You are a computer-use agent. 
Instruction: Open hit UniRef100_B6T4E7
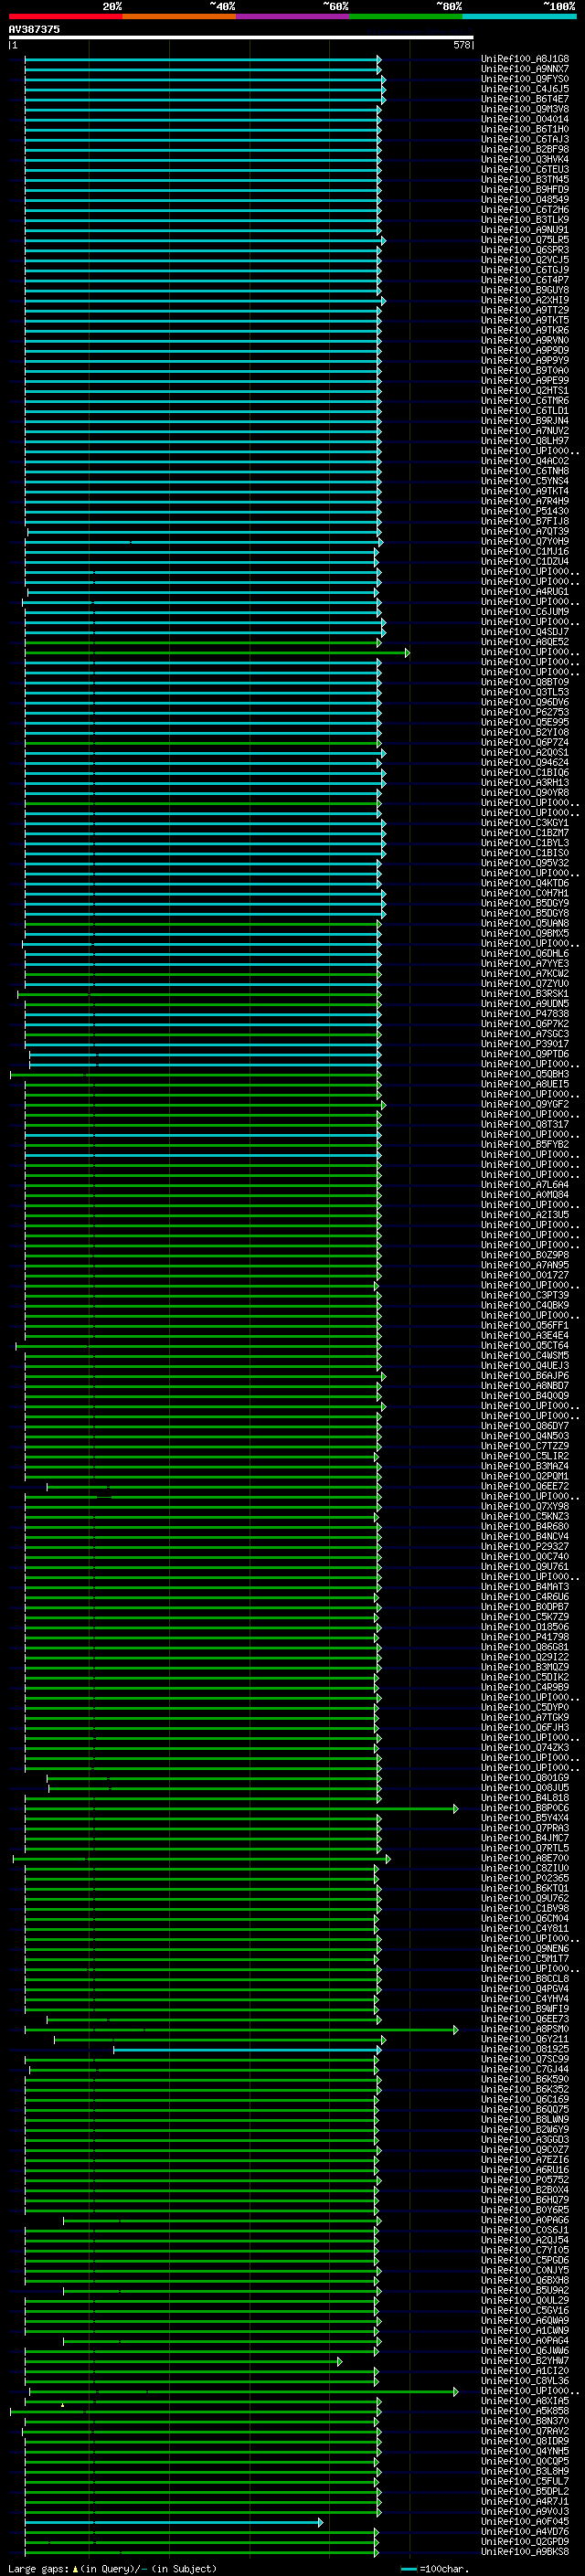pos(525,99)
